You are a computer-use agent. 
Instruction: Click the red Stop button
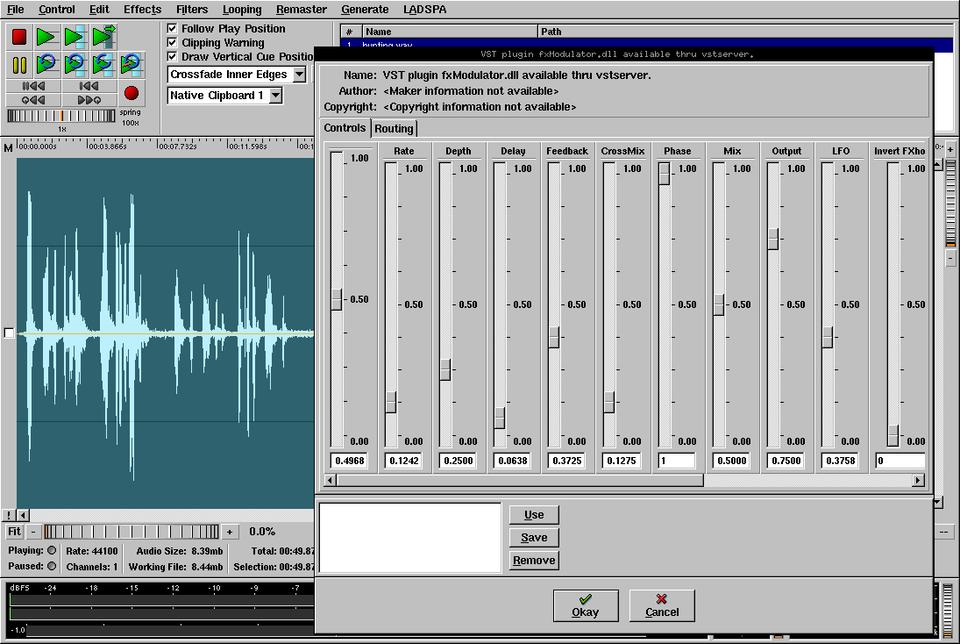point(19,38)
